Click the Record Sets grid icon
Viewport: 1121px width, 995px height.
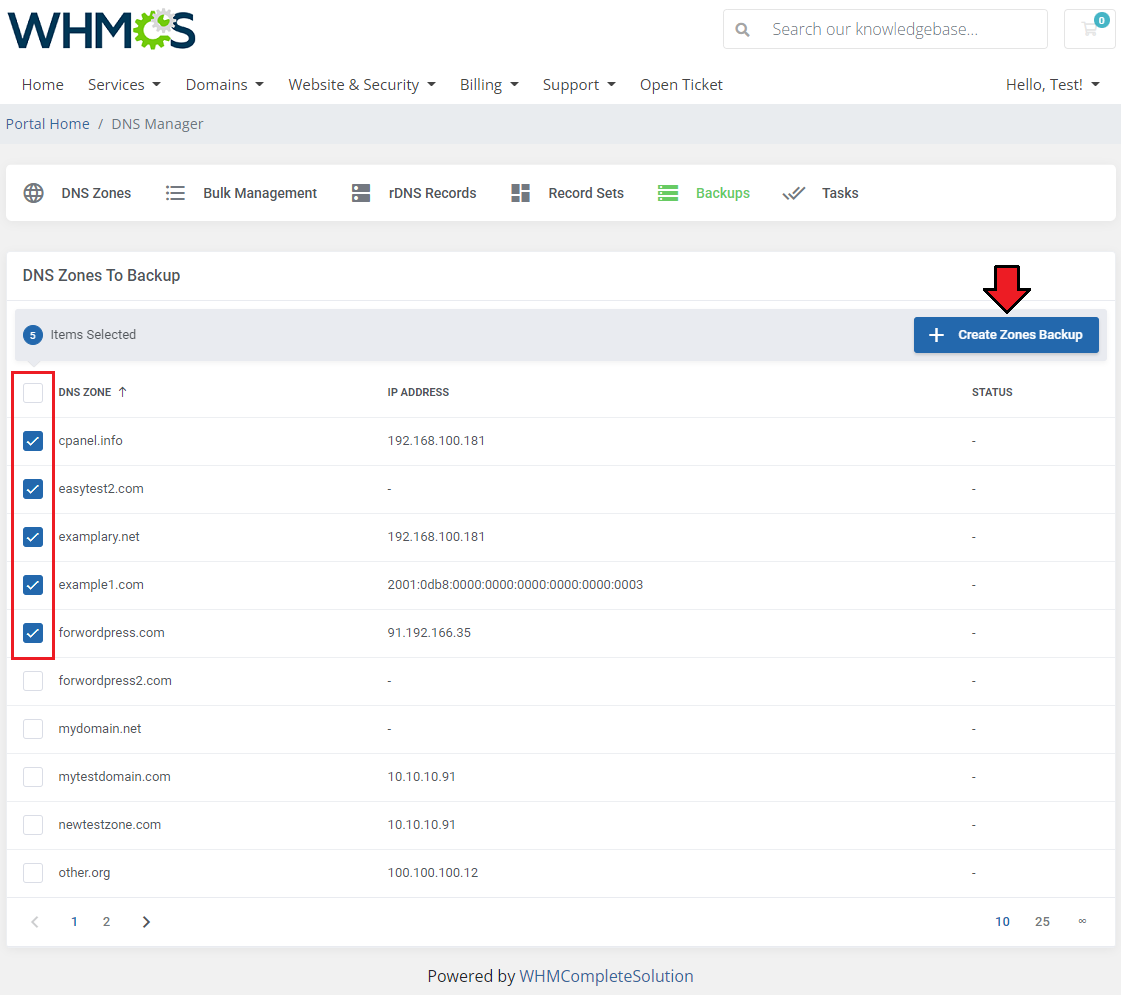(520, 193)
